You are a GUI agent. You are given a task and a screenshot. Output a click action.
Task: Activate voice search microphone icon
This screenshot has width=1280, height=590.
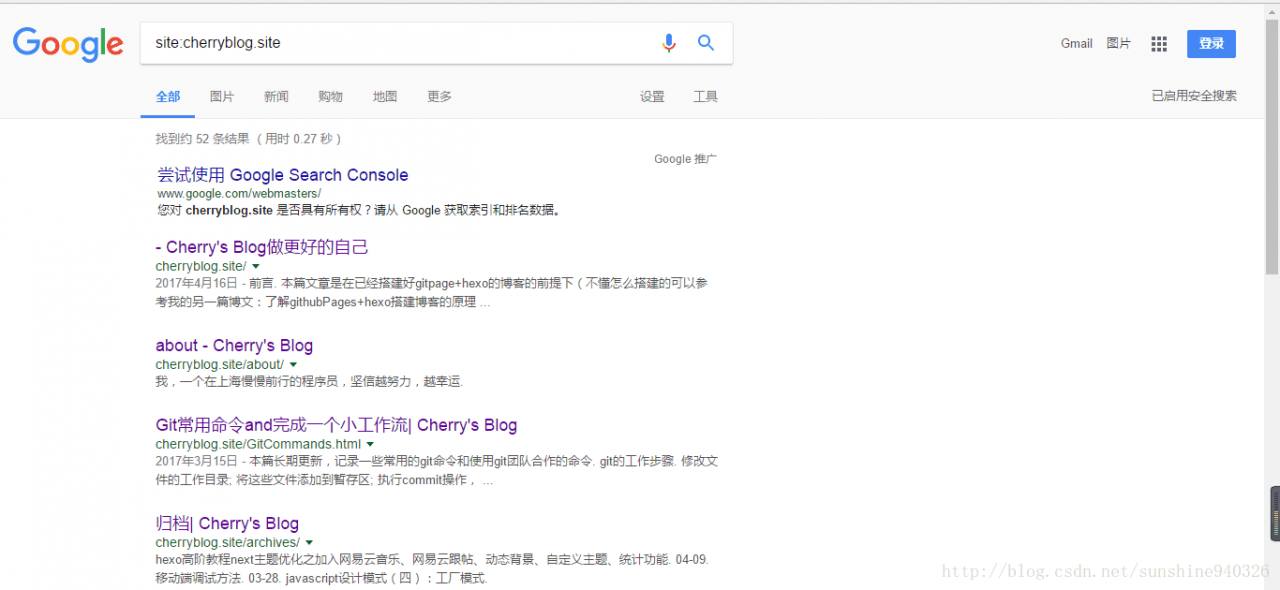click(x=669, y=43)
